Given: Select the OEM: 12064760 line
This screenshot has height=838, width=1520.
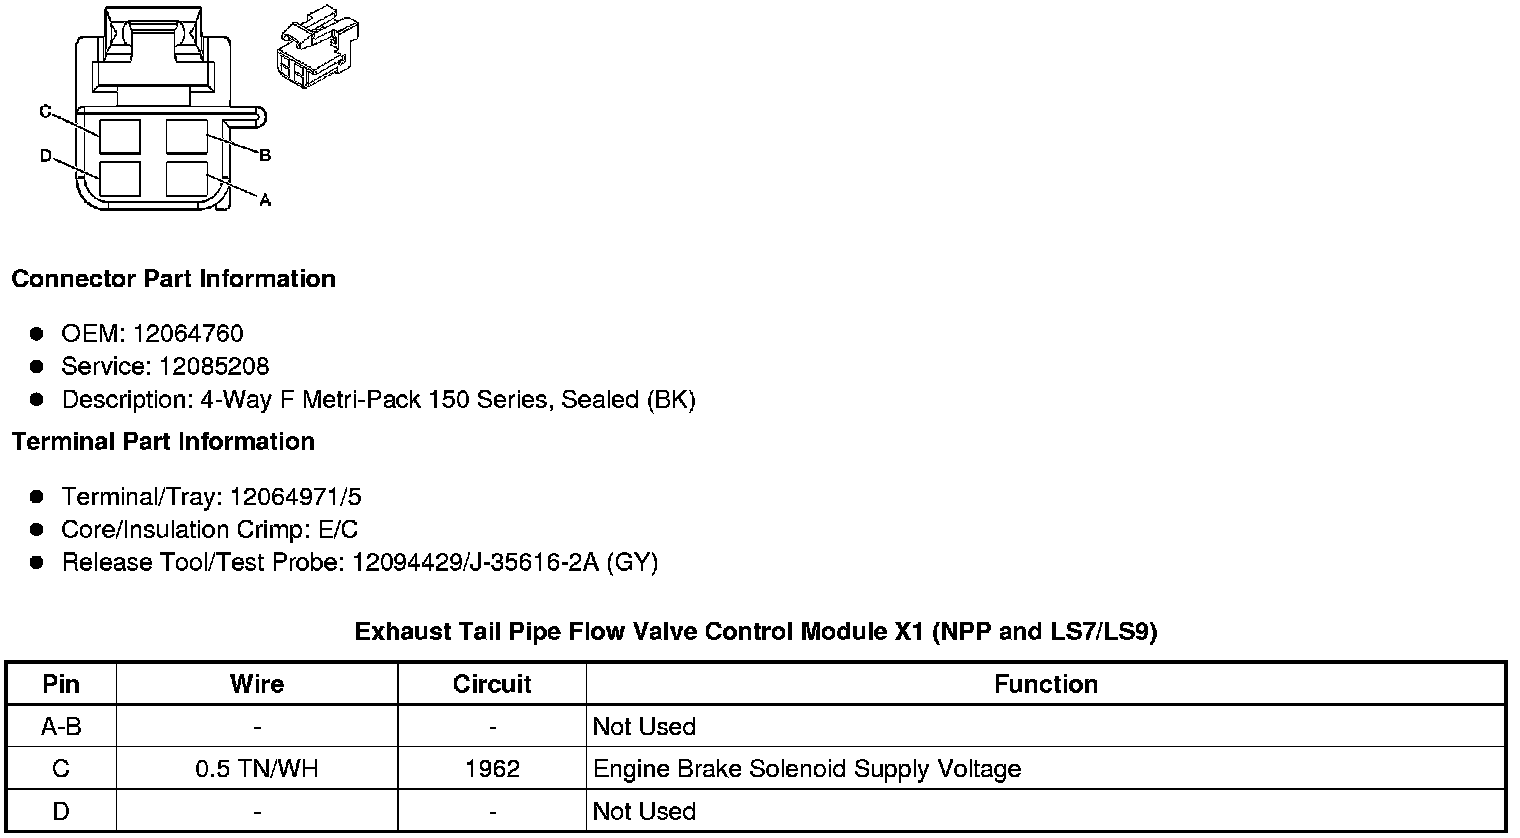Looking at the screenshot, I should 152,334.
